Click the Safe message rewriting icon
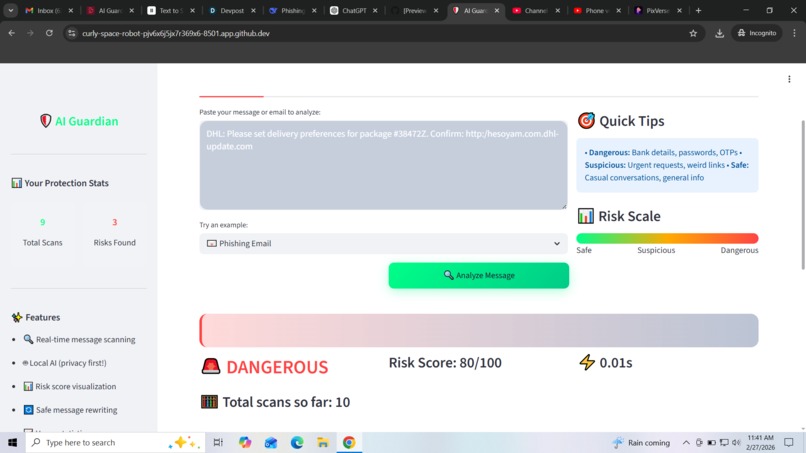 pyautogui.click(x=28, y=410)
